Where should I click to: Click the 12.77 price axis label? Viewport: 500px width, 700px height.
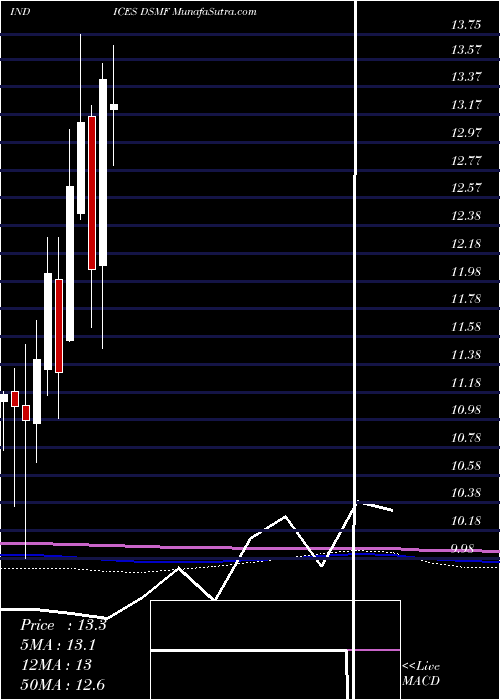point(466,161)
